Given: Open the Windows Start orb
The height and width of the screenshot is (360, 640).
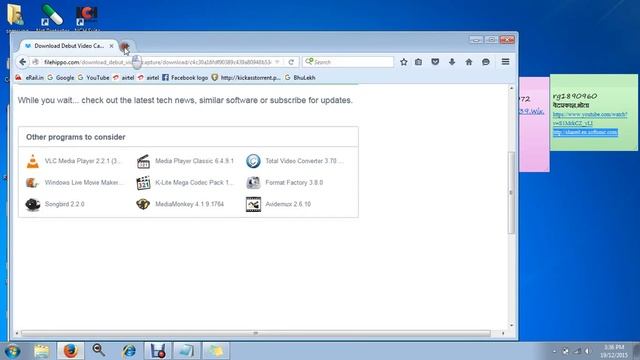Looking at the screenshot, I should tap(12, 351).
